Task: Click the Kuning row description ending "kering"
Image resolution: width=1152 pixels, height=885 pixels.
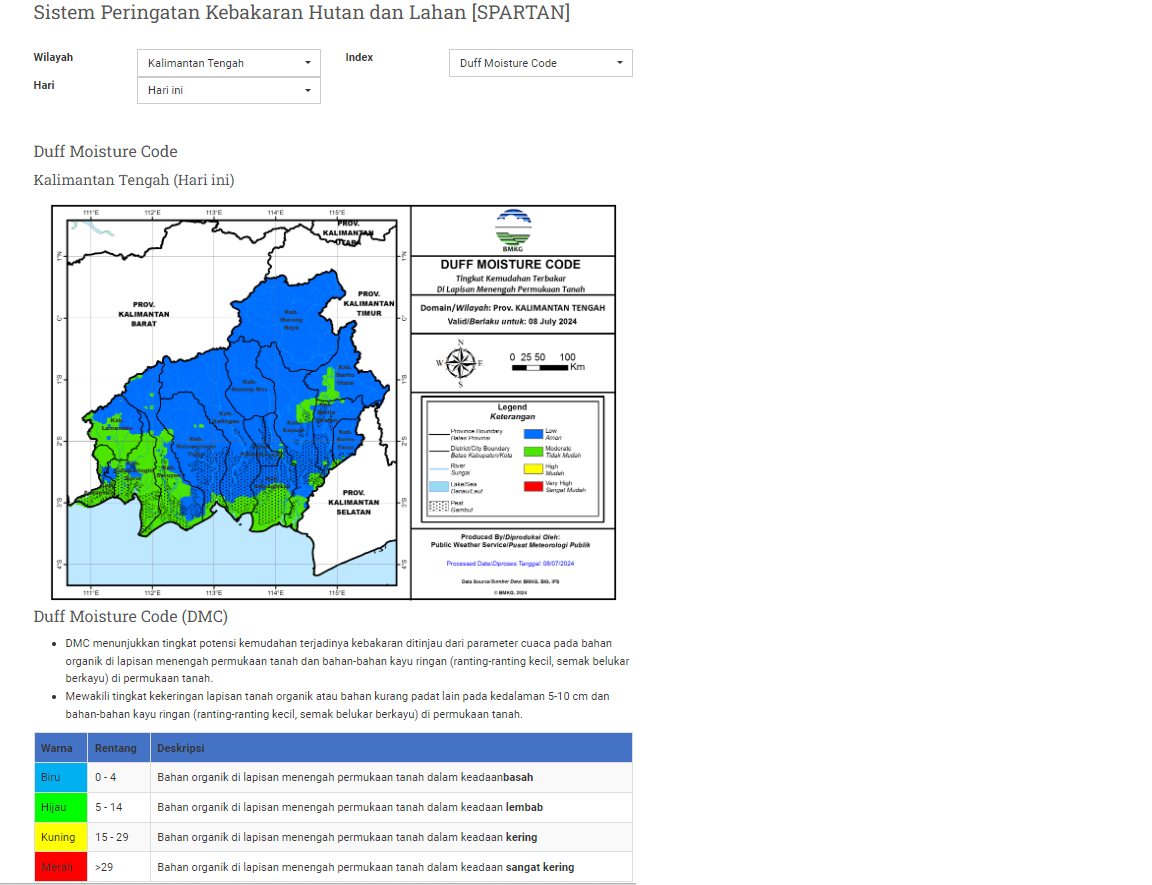Action: (x=348, y=837)
